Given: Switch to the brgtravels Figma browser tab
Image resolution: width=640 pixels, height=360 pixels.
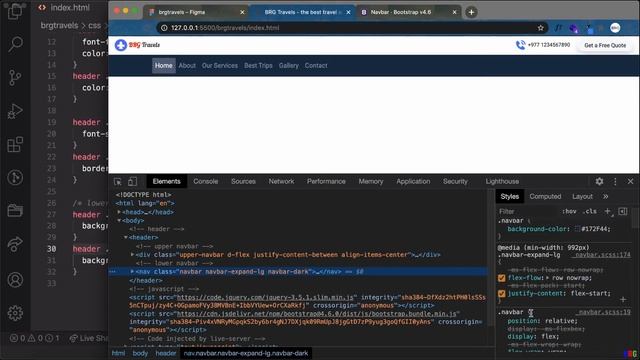Looking at the screenshot, I should (x=195, y=12).
